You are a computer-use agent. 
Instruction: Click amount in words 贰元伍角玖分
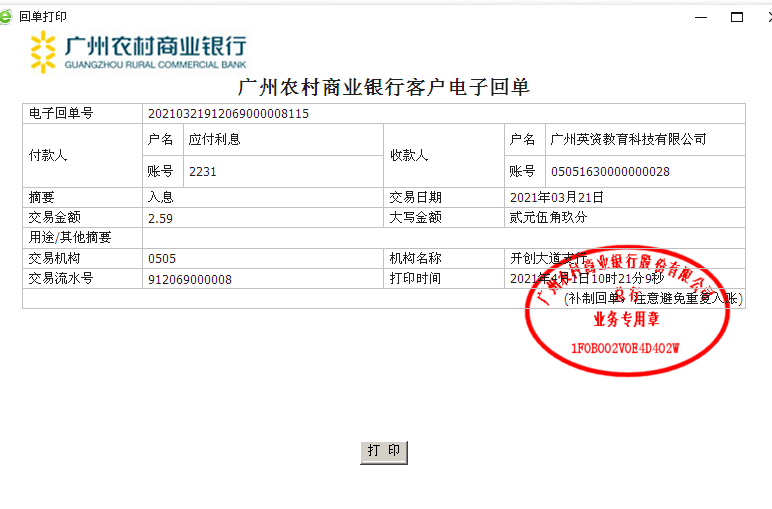pyautogui.click(x=548, y=217)
